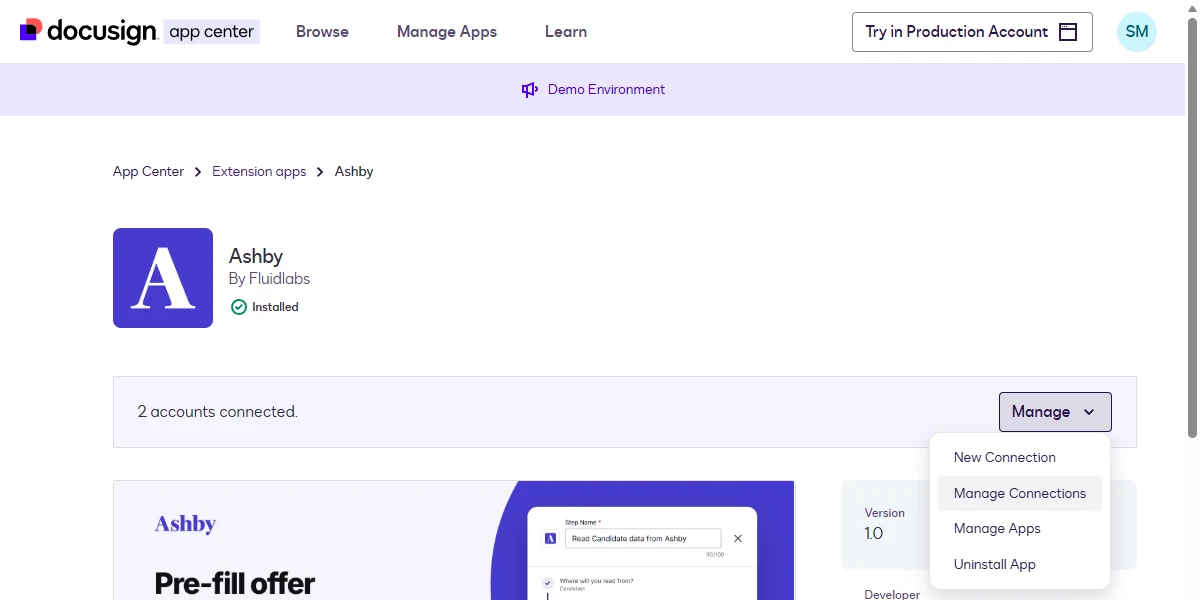
Task: Click the green Installed checkmark icon
Action: (238, 307)
